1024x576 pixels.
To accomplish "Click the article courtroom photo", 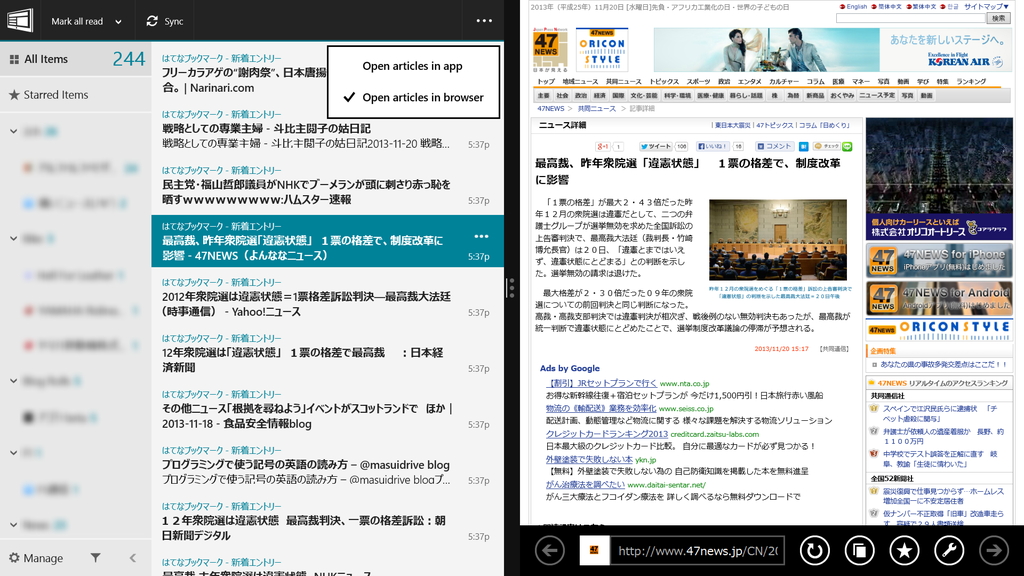I will pos(778,240).
